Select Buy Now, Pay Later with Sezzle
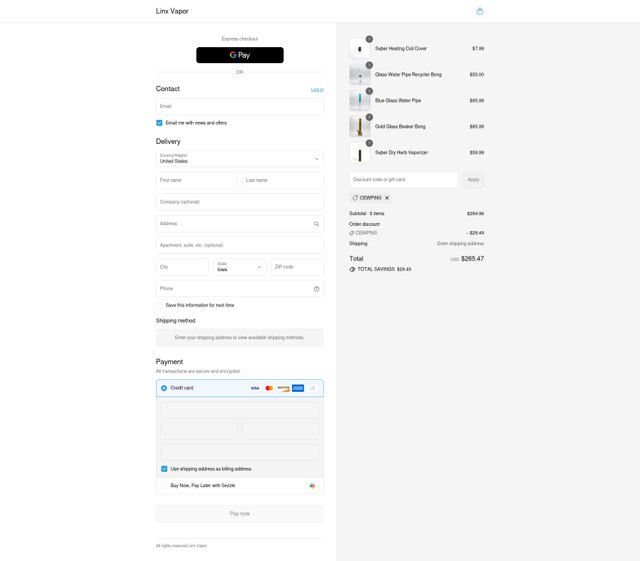This screenshot has height=561, width=640. (164, 485)
